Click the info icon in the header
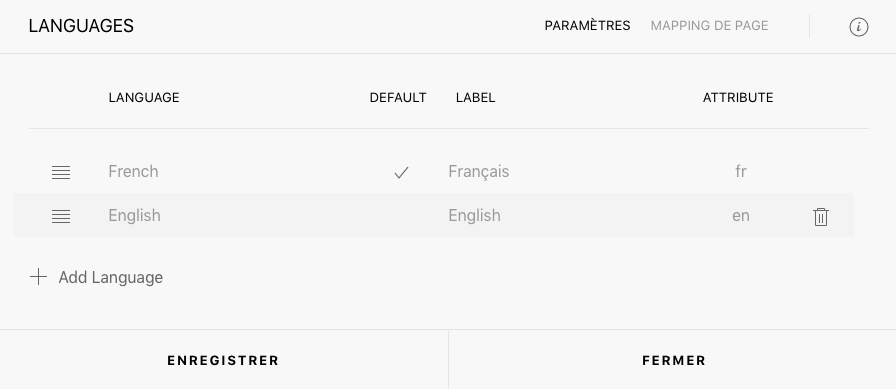896x389 pixels. 858,27
